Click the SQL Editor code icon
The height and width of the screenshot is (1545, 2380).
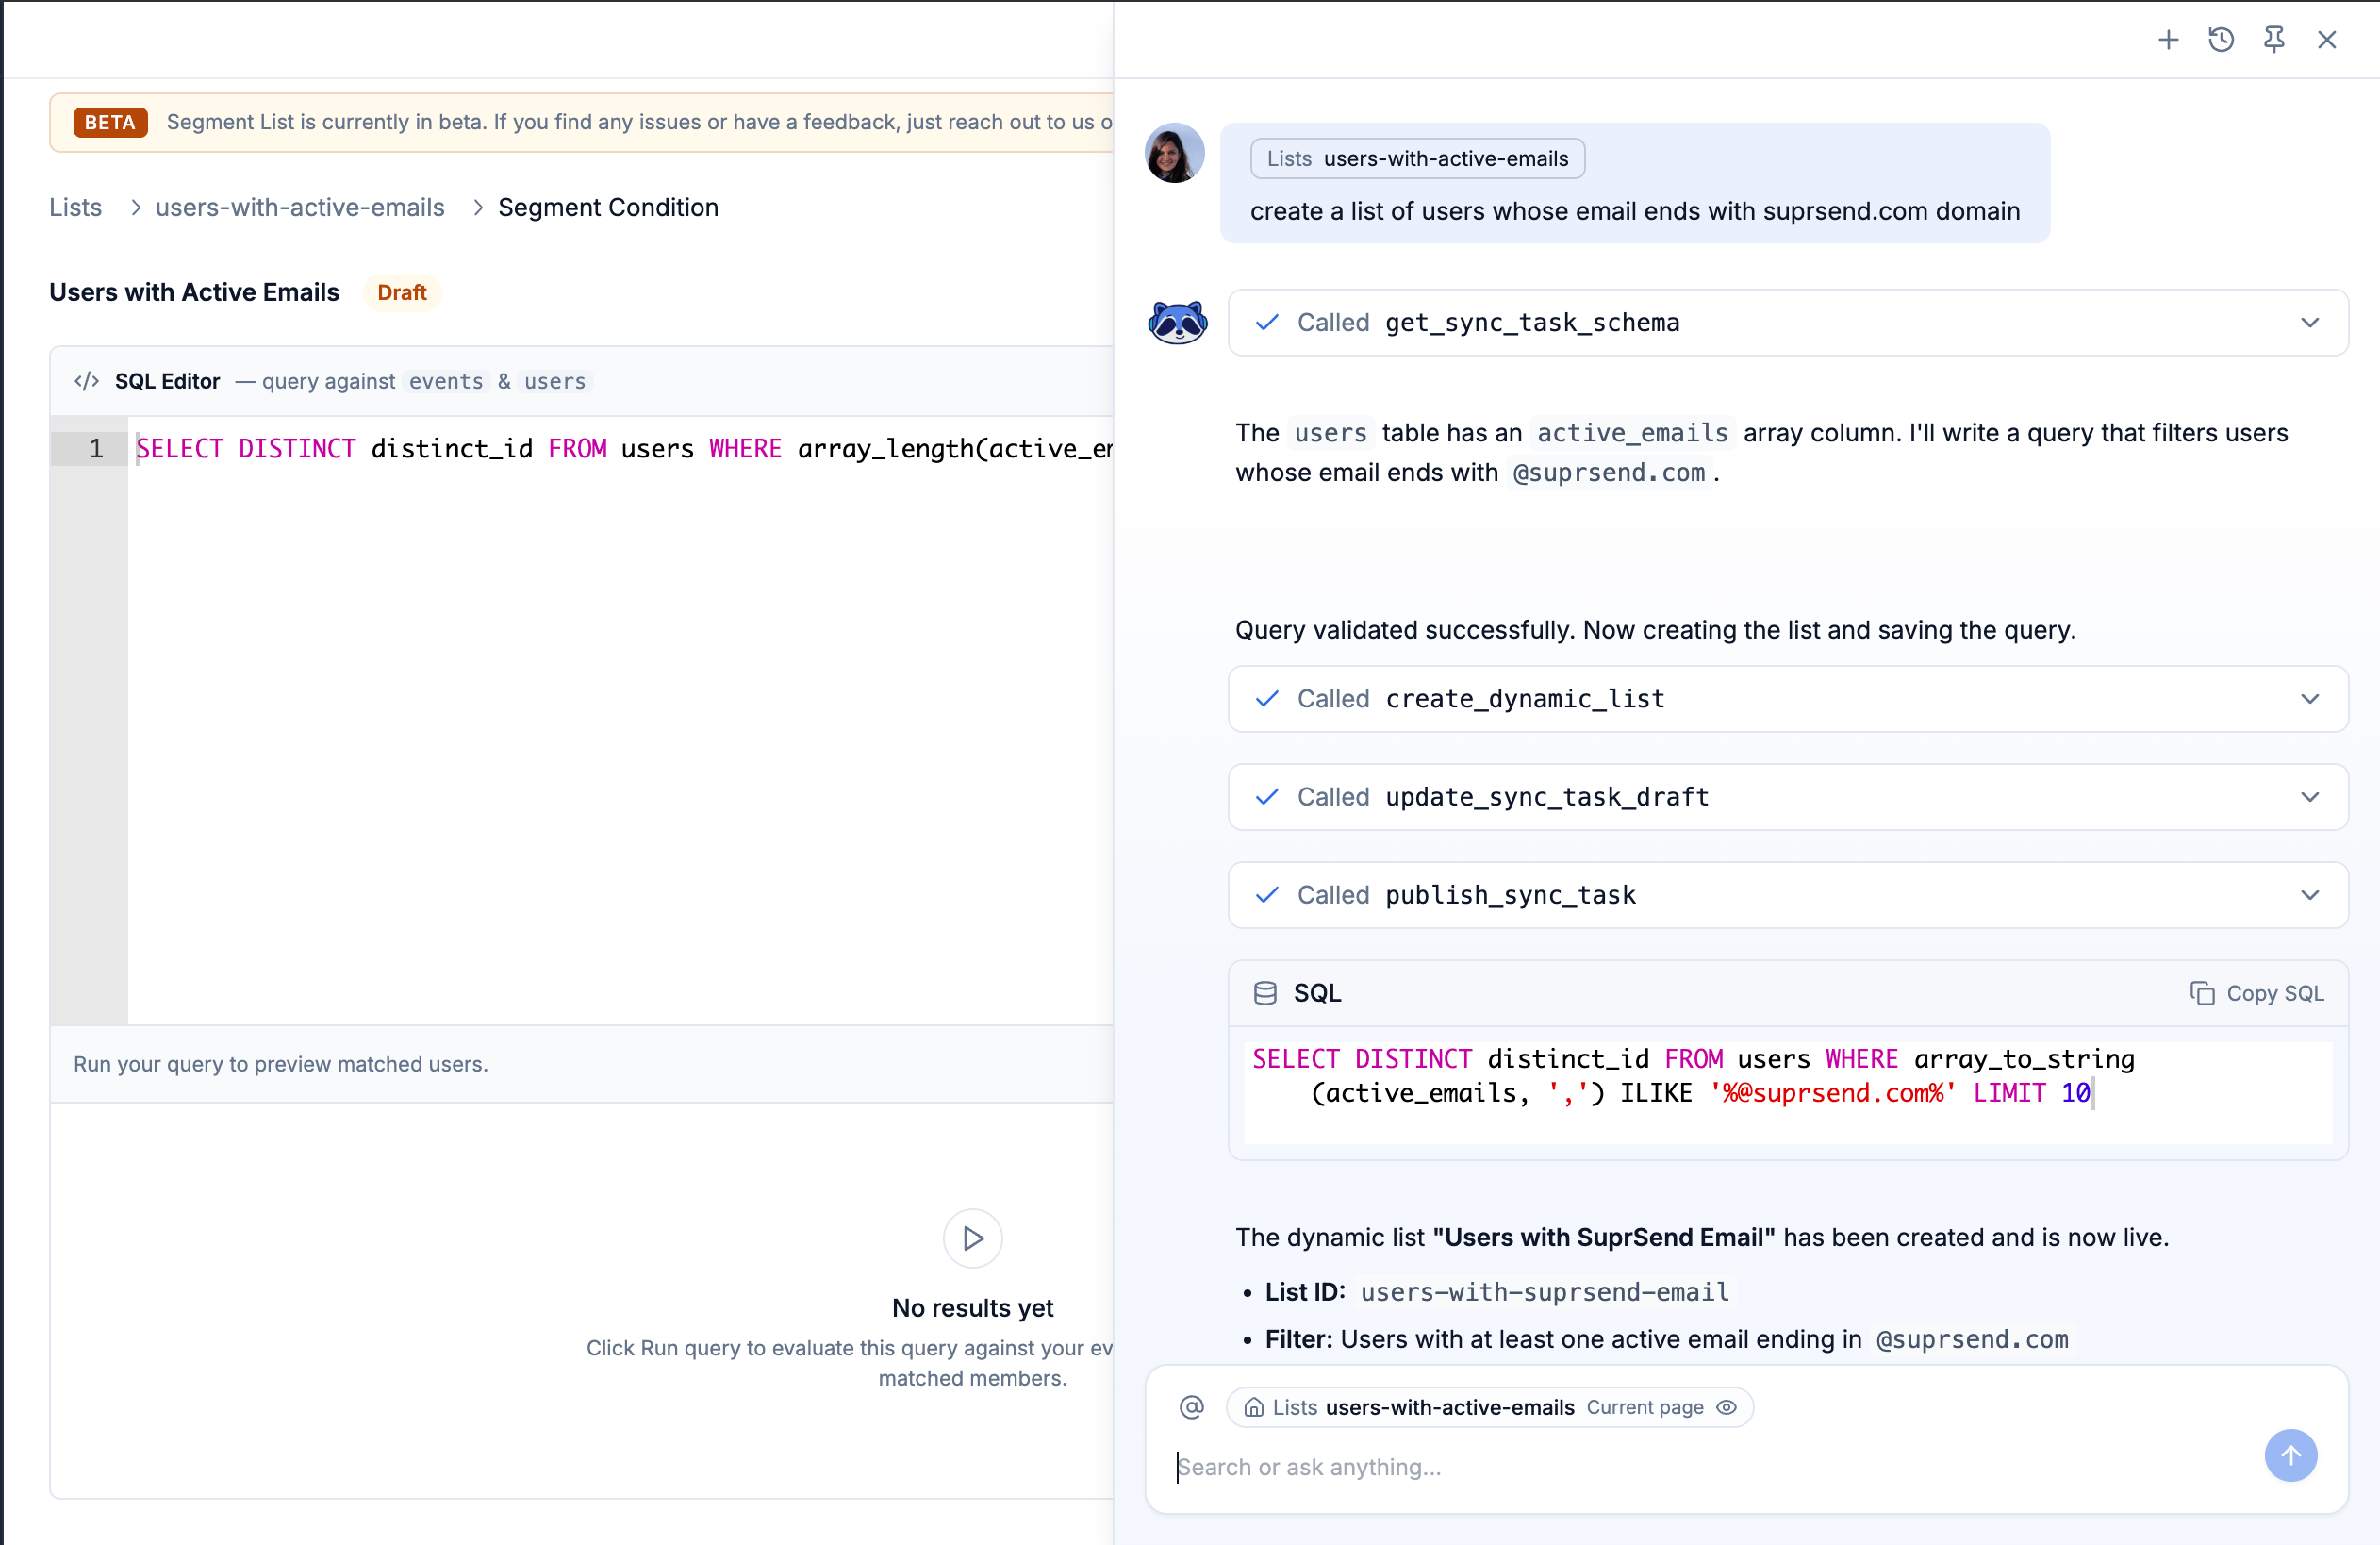pos(87,381)
